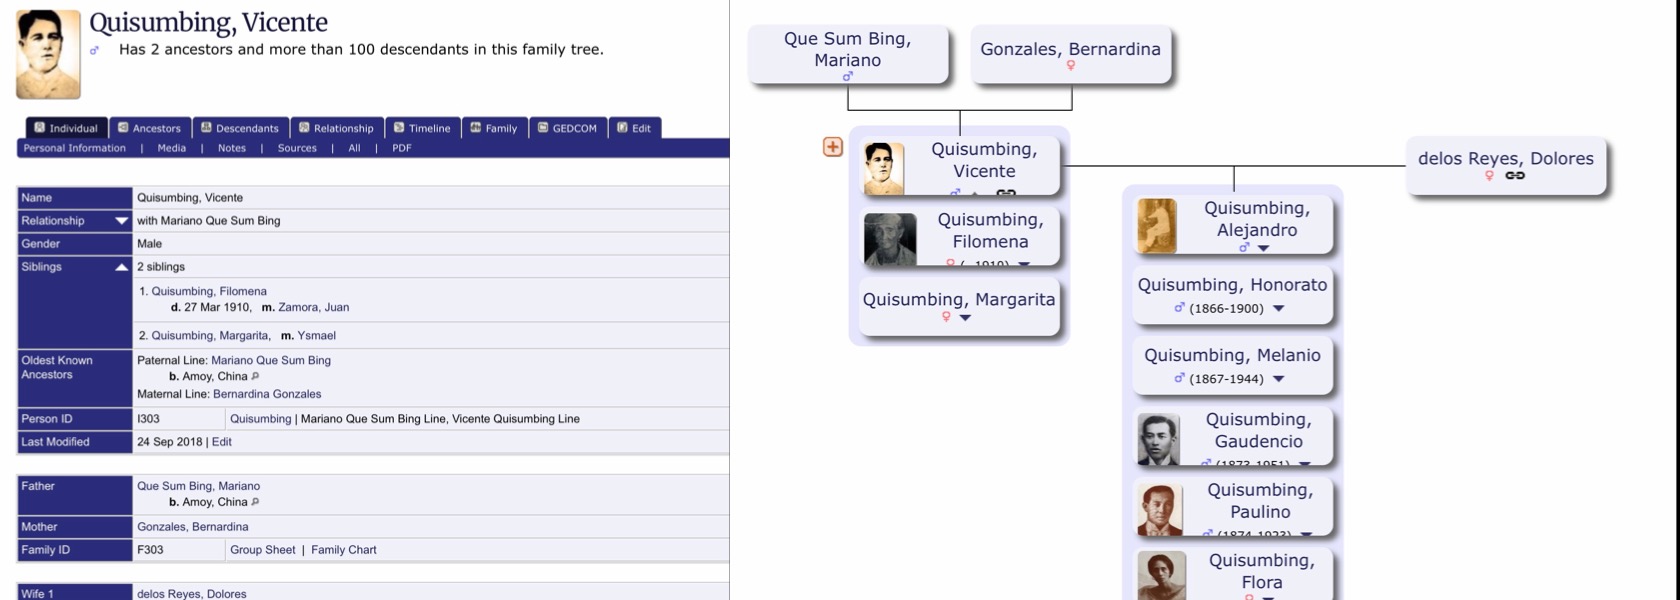1680x600 pixels.
Task: Switch to the Ancestors tab
Action: pyautogui.click(x=149, y=128)
